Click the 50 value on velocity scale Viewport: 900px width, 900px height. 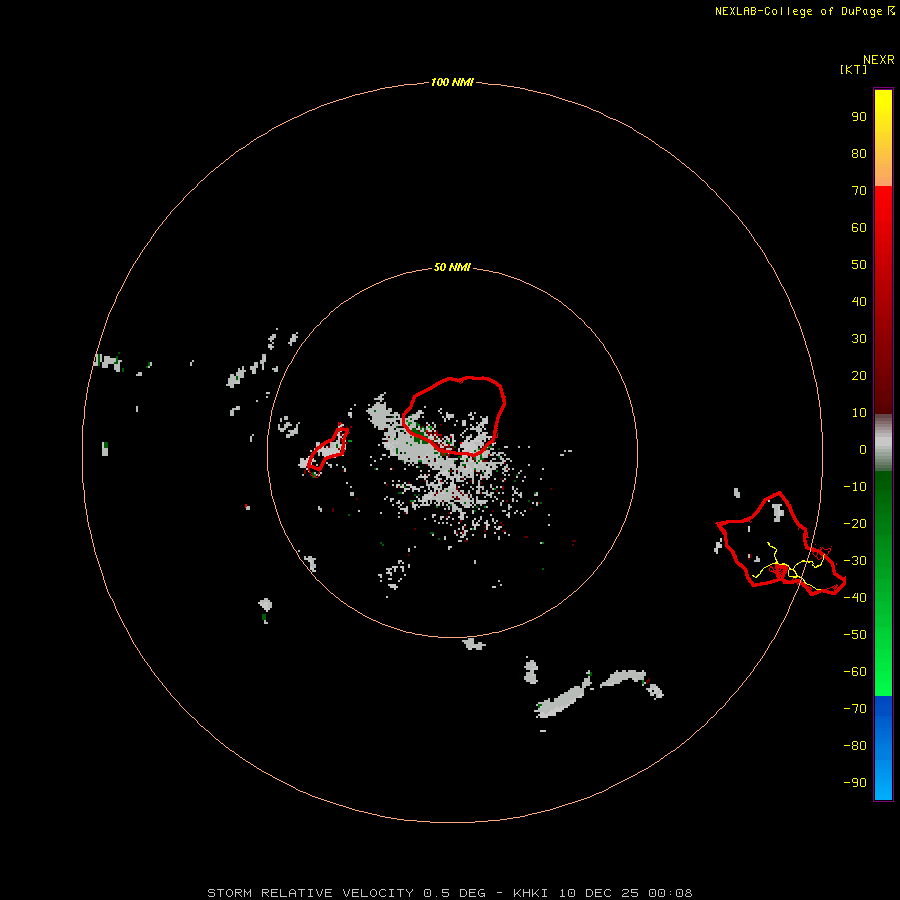click(859, 265)
